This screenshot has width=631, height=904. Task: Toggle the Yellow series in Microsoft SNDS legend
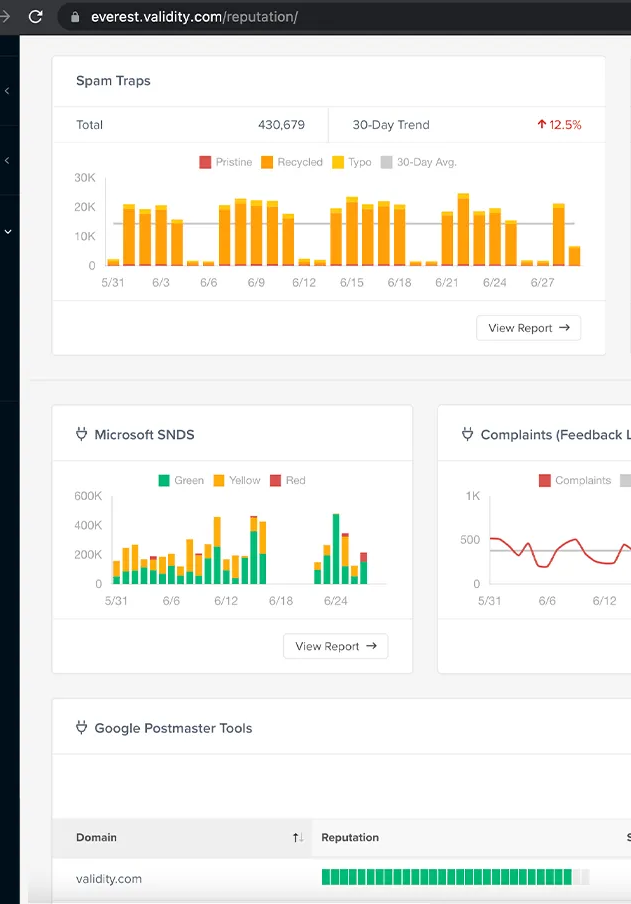(236, 480)
